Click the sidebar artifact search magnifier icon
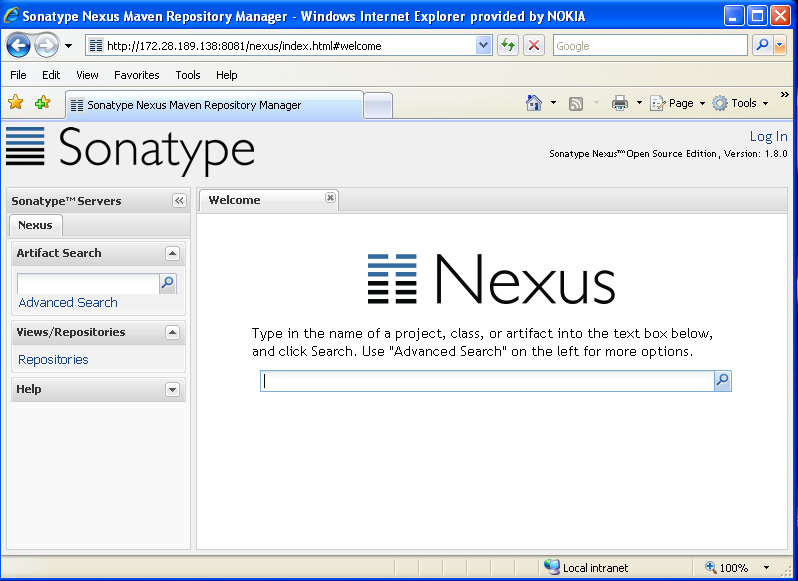 167,283
